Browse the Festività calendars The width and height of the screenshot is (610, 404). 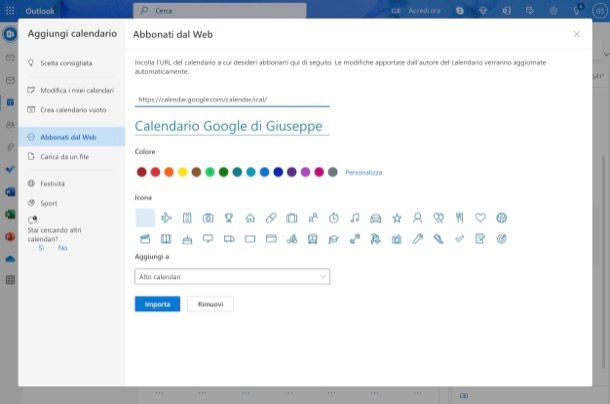(72, 184)
